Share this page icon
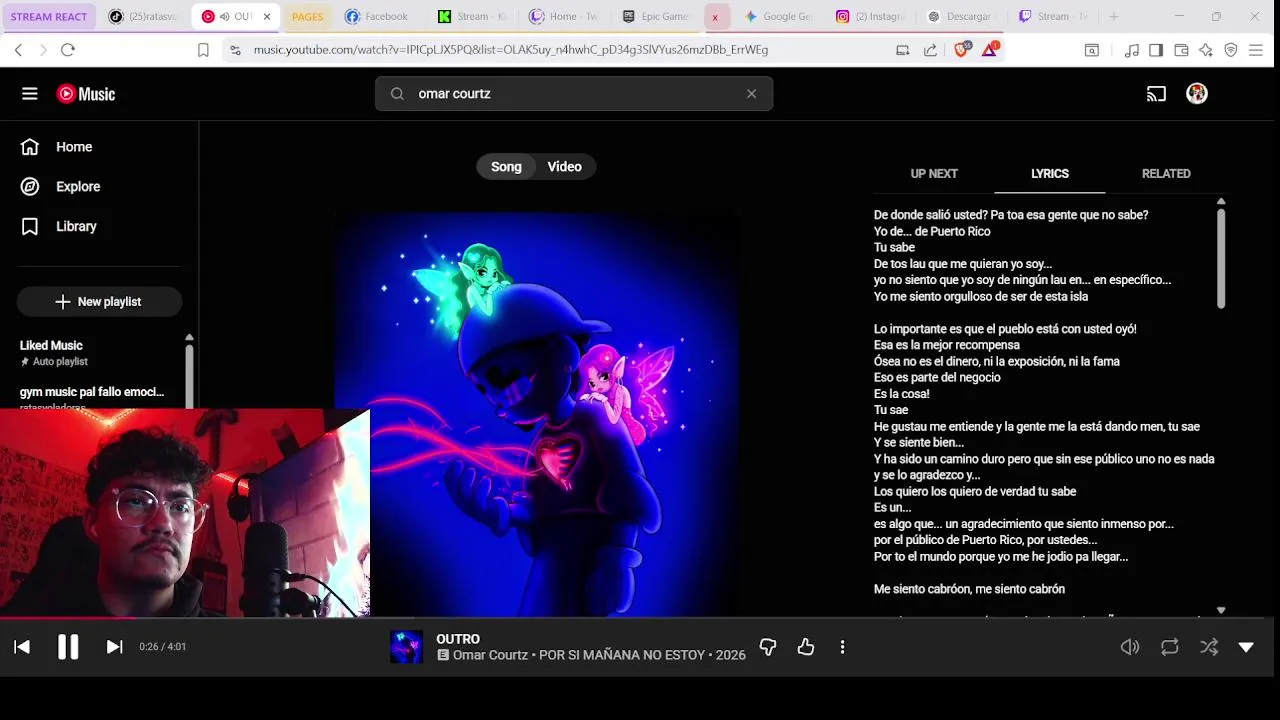Image resolution: width=1280 pixels, height=720 pixels. [930, 50]
